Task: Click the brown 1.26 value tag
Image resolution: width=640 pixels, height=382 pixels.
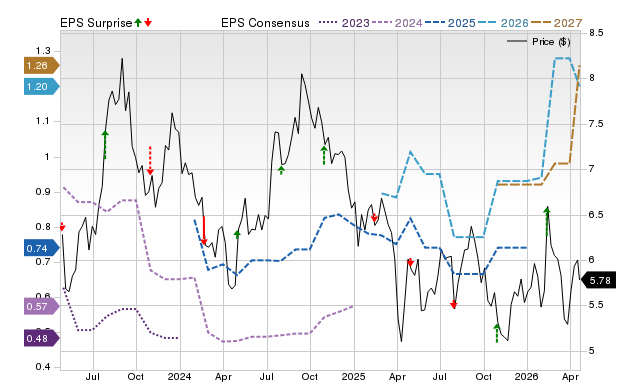Action: pyautogui.click(x=42, y=66)
